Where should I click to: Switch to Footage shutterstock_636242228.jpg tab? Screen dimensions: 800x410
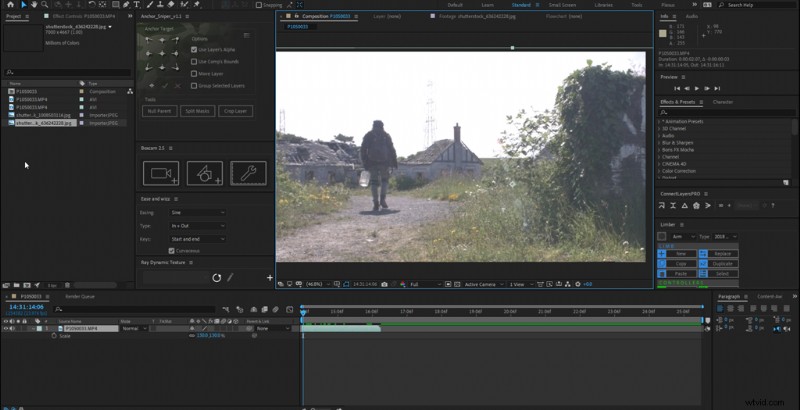point(477,16)
